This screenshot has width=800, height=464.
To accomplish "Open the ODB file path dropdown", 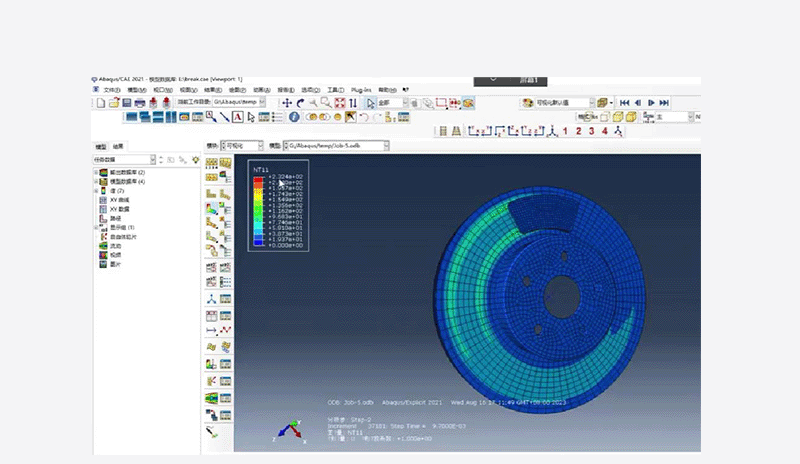I will (x=384, y=145).
